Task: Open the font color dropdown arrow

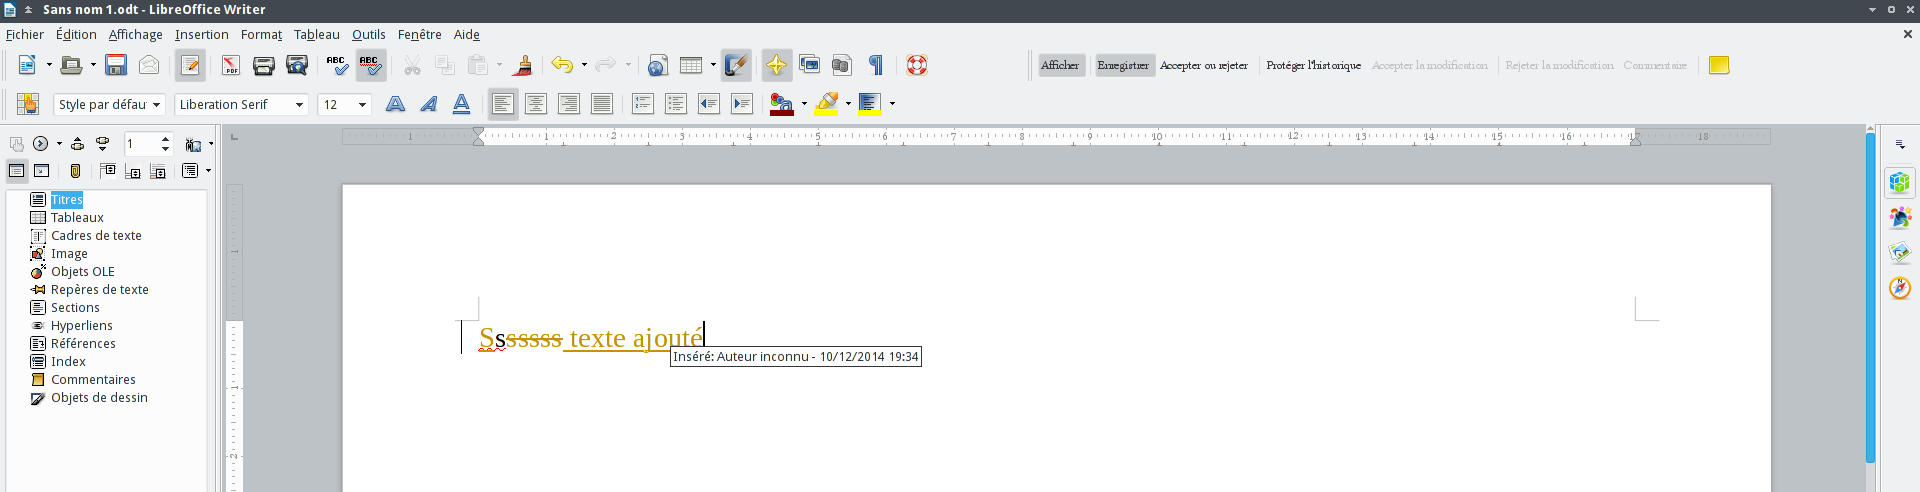Action: [x=804, y=104]
